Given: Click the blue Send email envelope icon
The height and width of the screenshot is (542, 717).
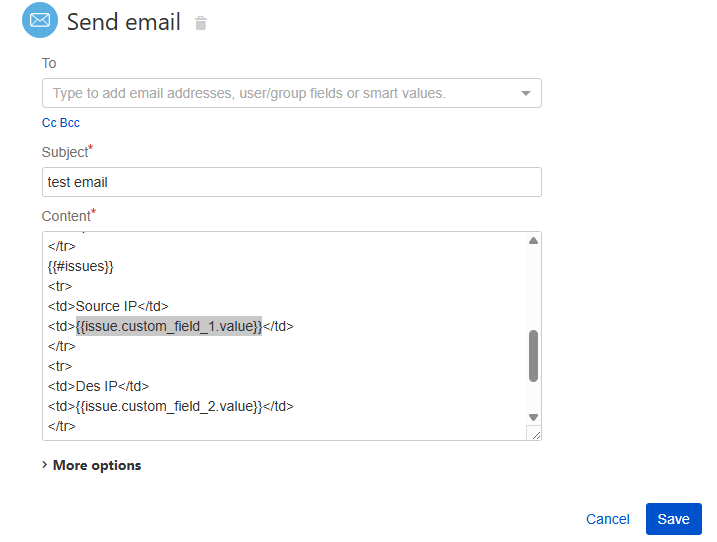Looking at the screenshot, I should coord(40,20).
